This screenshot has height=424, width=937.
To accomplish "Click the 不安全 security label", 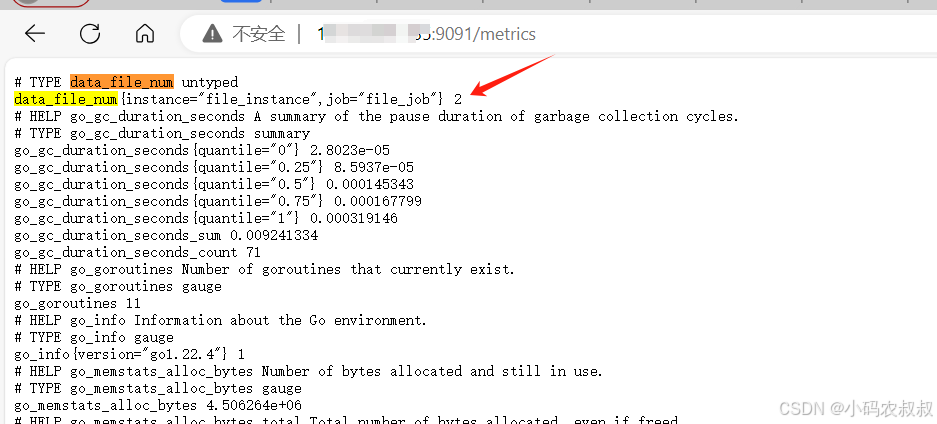I will (259, 34).
